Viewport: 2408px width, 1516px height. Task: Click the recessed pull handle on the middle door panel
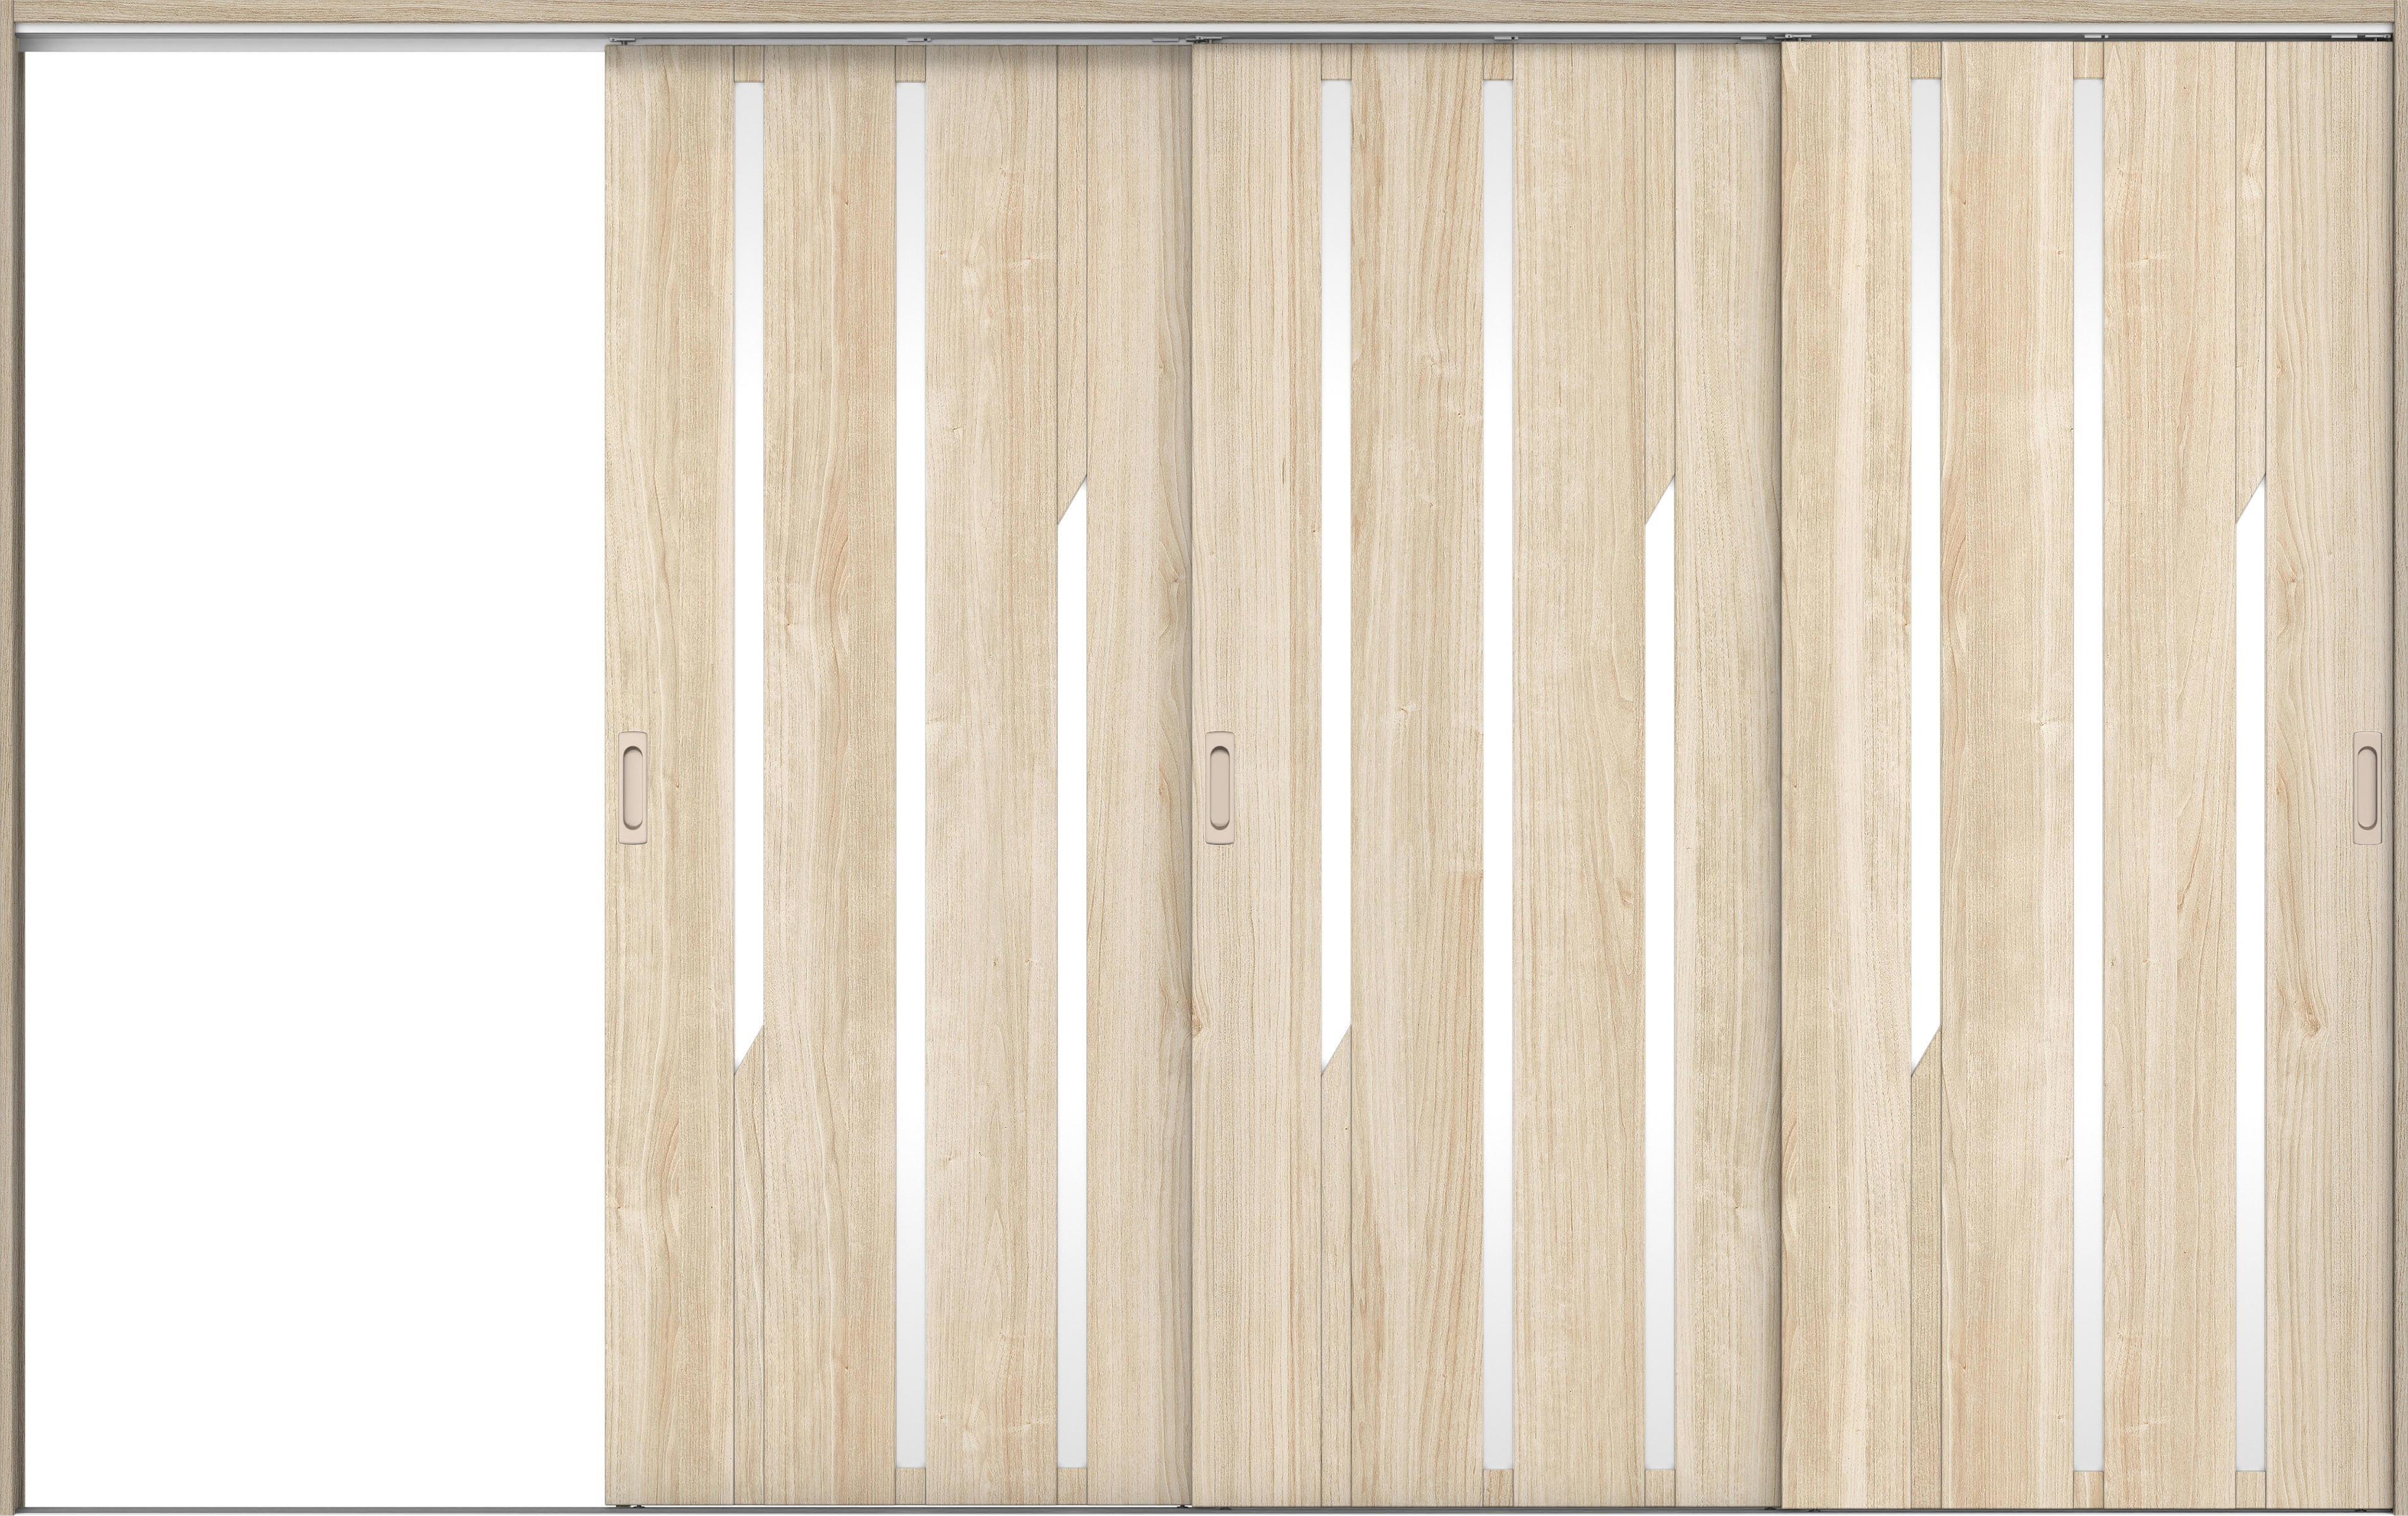[1220, 787]
